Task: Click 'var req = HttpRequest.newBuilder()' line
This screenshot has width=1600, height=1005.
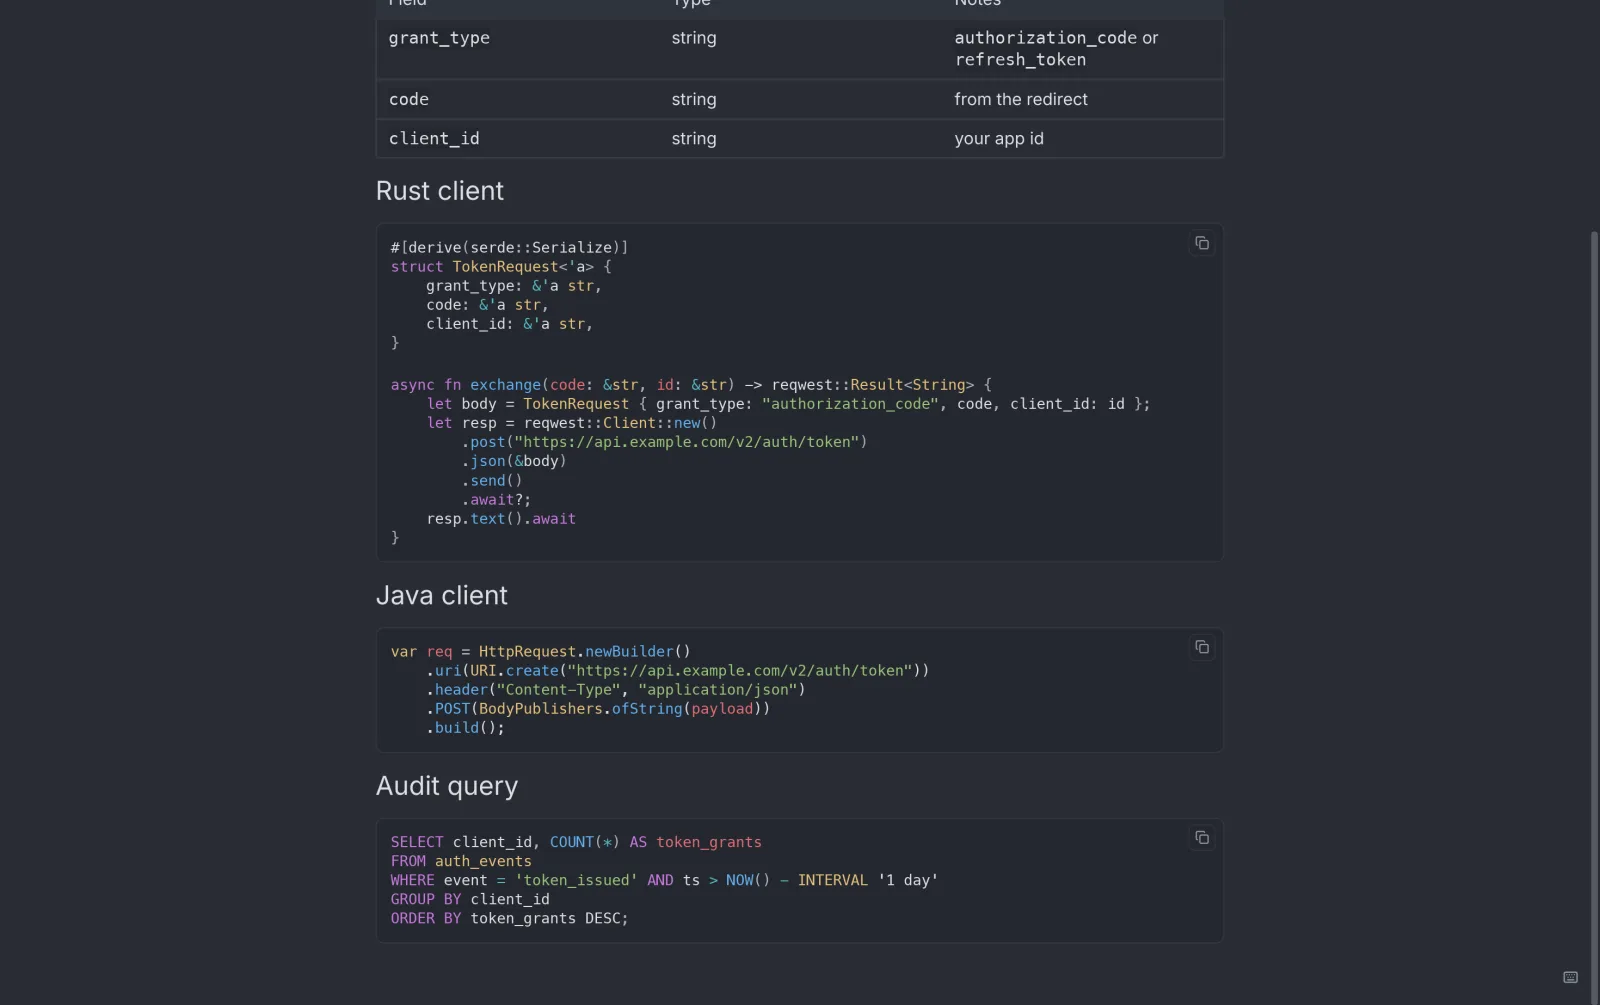Action: [x=541, y=652]
